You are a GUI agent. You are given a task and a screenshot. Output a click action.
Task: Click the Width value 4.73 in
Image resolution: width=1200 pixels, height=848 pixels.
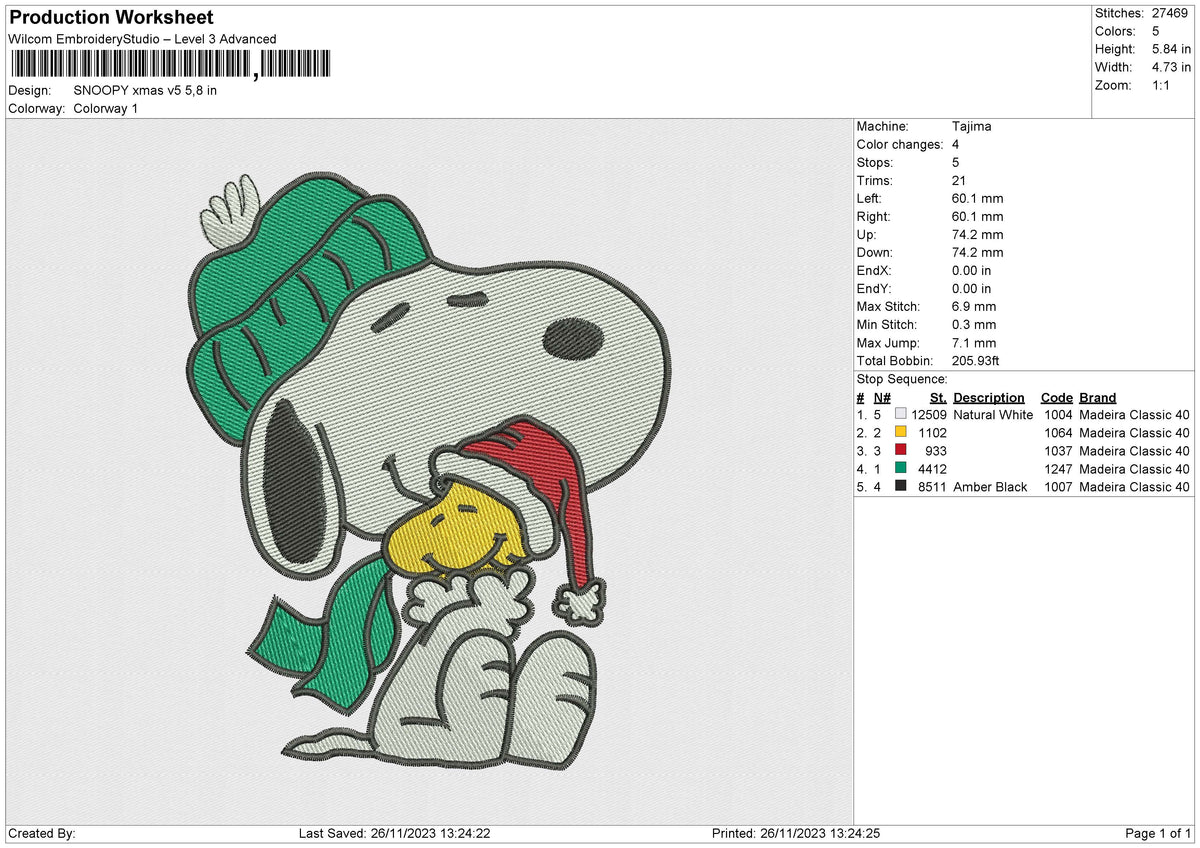tap(1171, 67)
